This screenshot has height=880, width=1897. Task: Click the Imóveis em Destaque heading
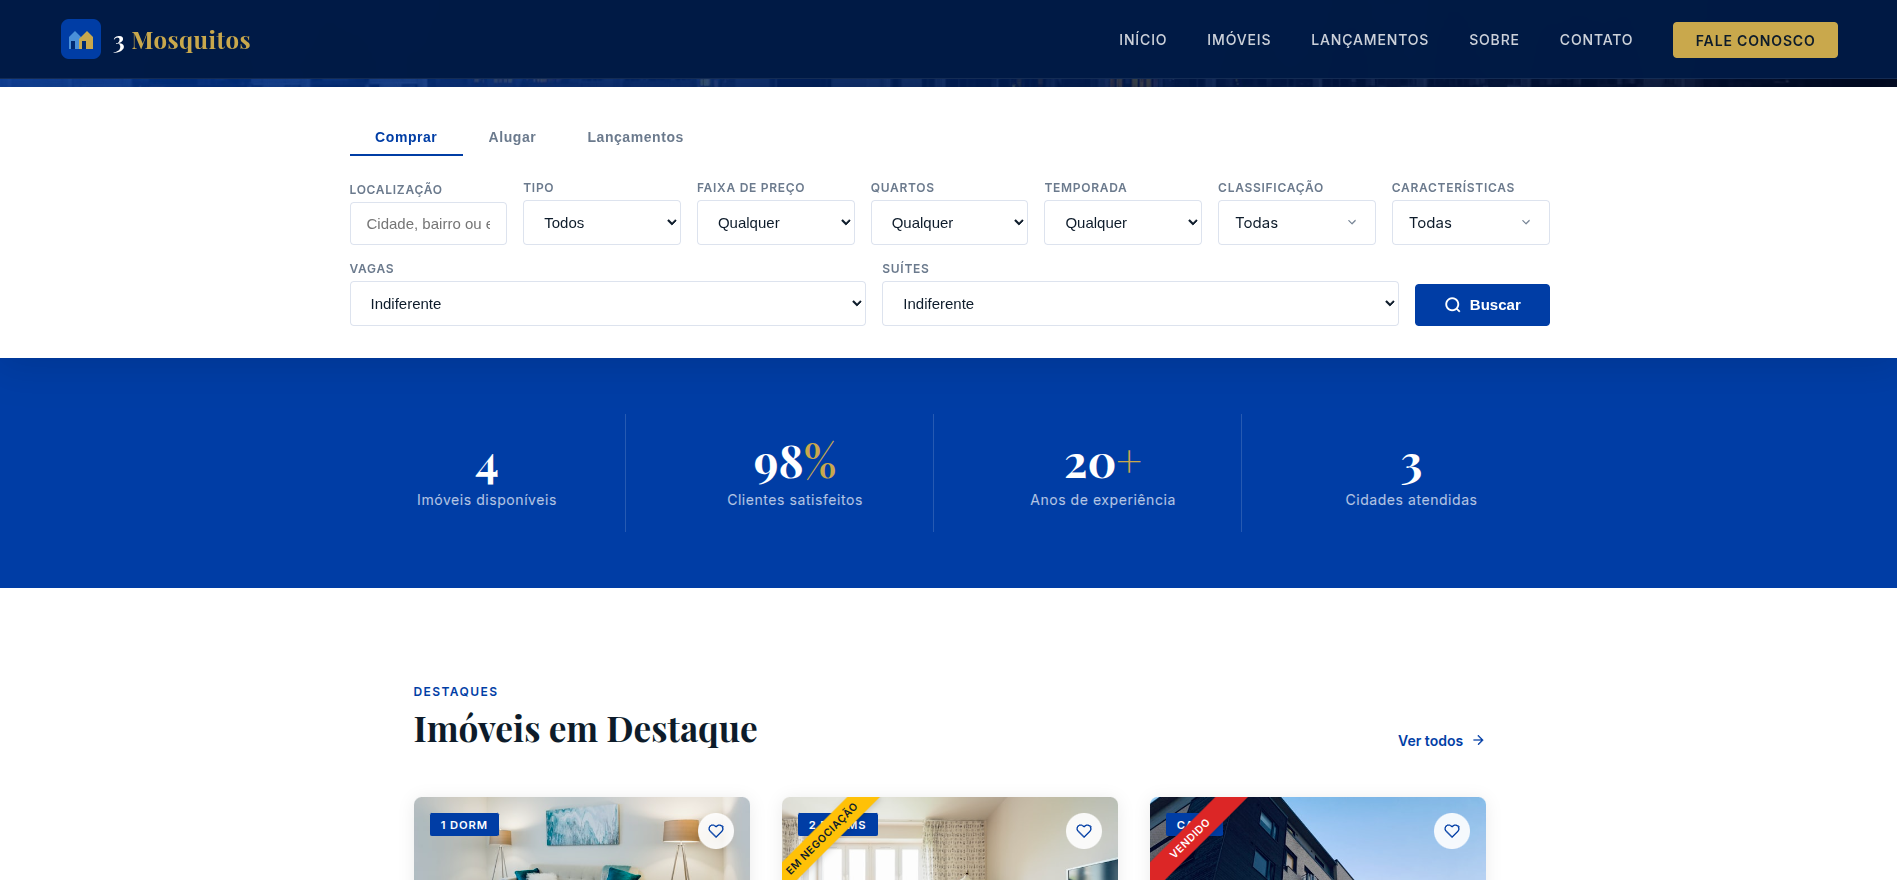(585, 730)
